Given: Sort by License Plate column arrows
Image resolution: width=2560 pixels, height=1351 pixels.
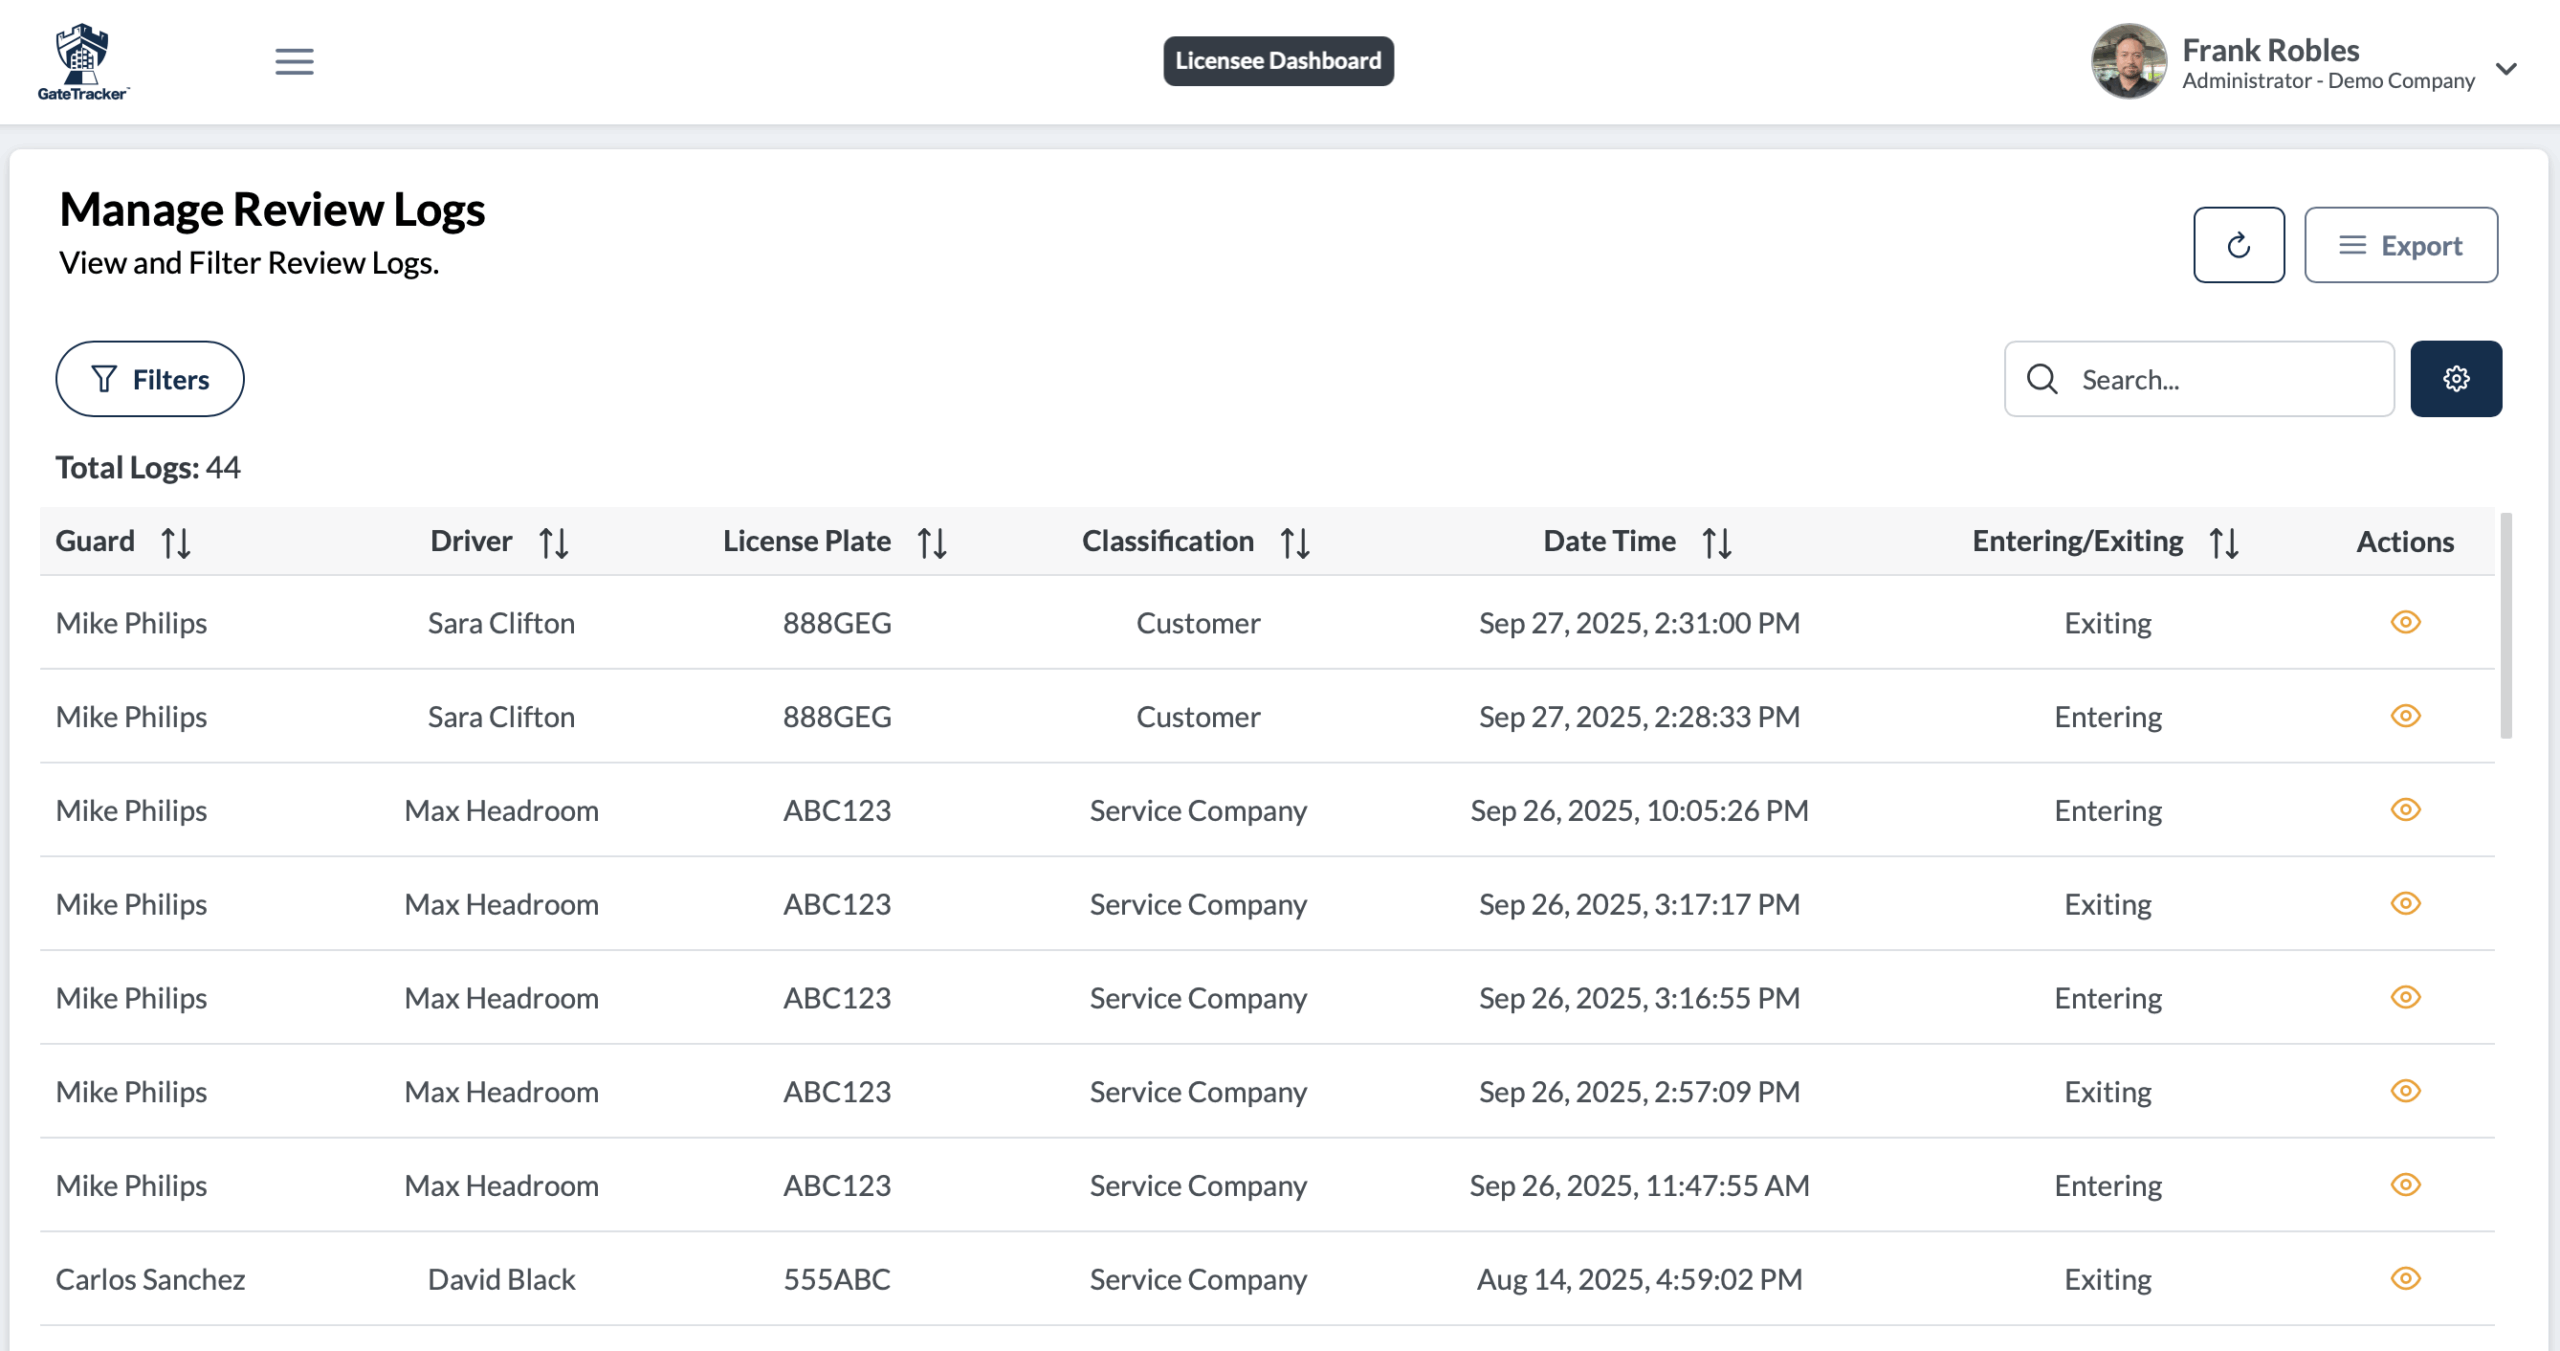Looking at the screenshot, I should (932, 543).
